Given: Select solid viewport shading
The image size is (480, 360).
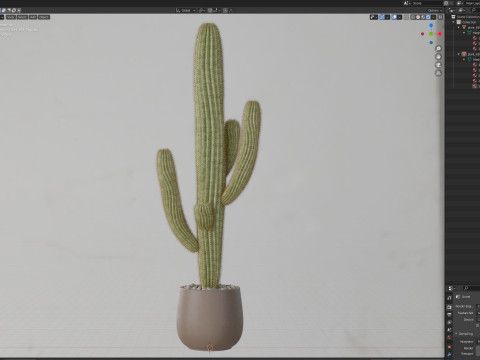Looking at the screenshot, I should [418, 17].
